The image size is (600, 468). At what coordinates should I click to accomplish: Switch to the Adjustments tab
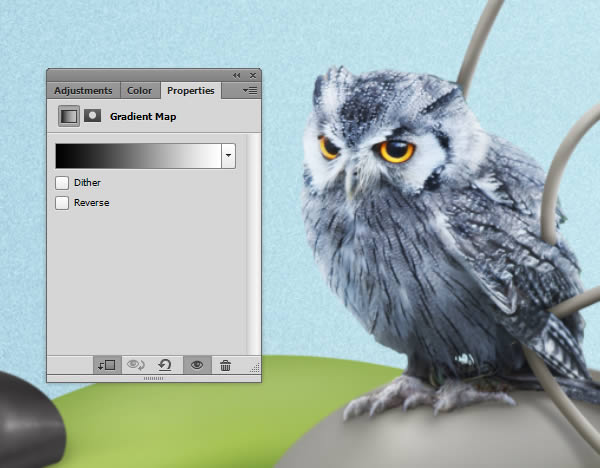[x=83, y=91]
